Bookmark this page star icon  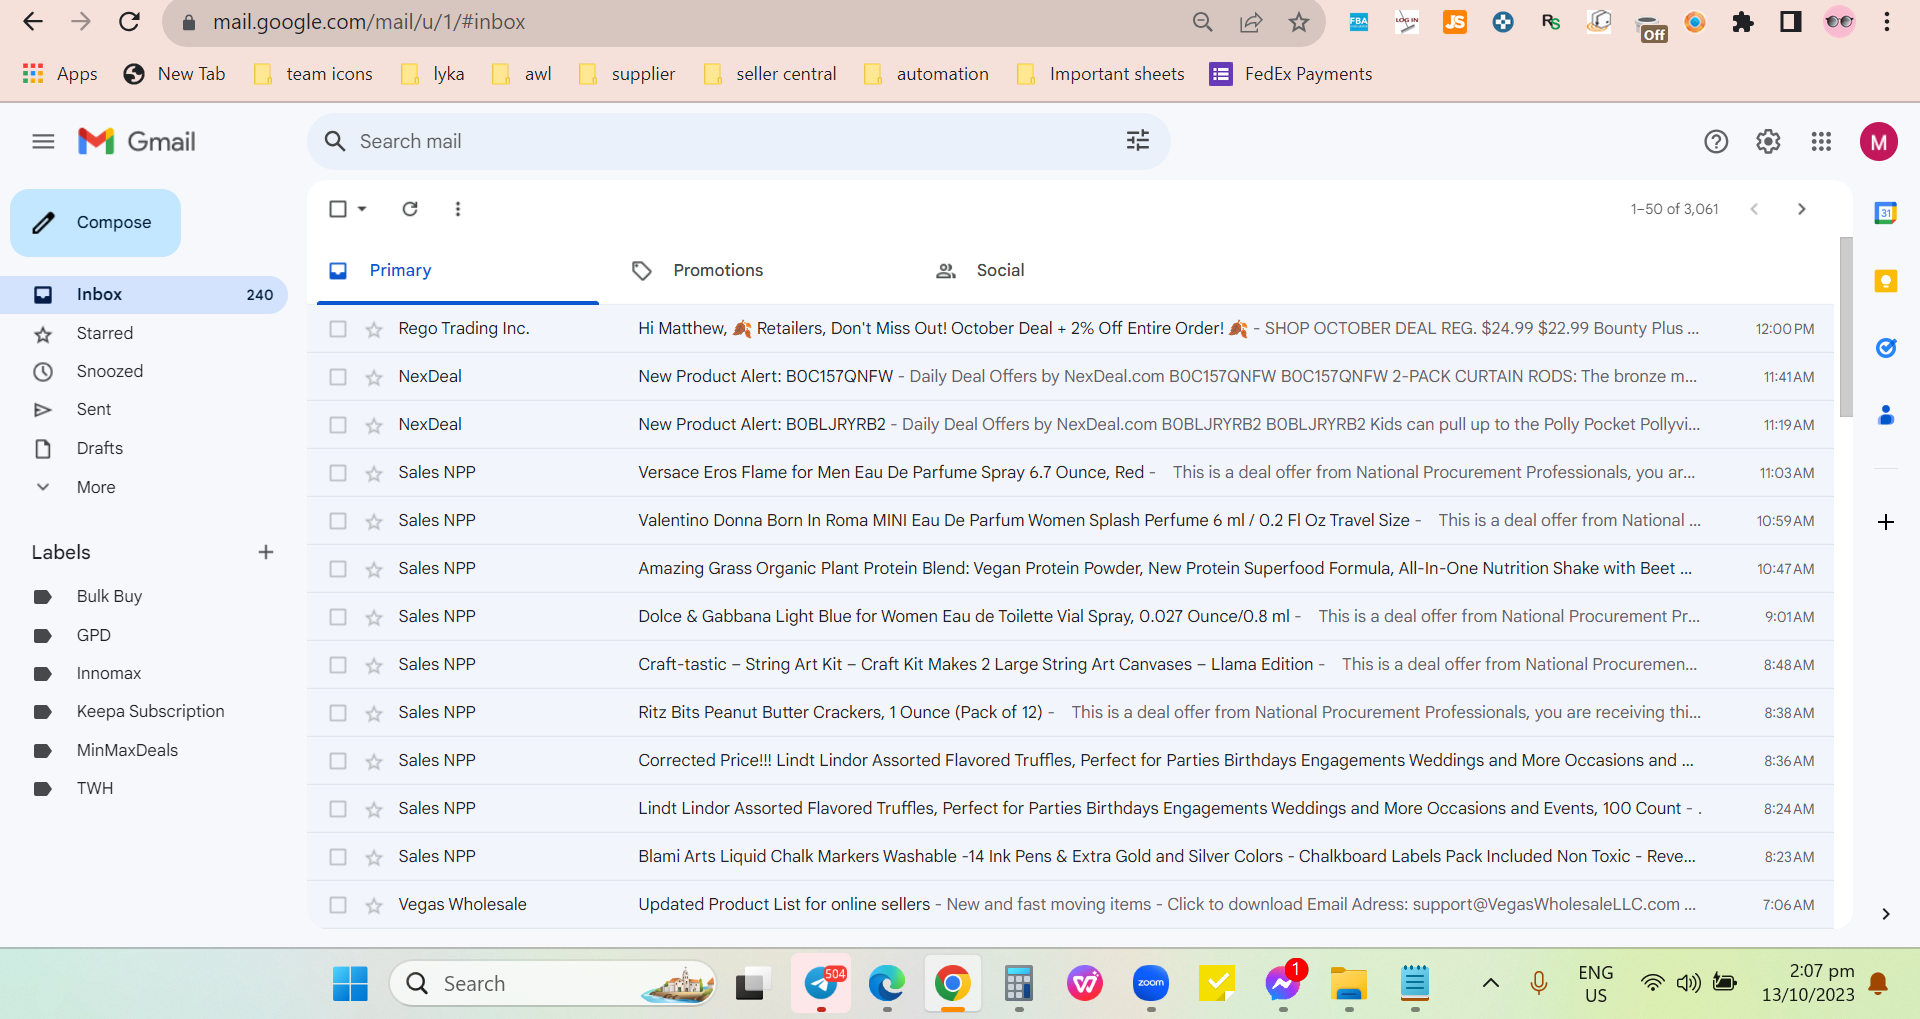1298,22
